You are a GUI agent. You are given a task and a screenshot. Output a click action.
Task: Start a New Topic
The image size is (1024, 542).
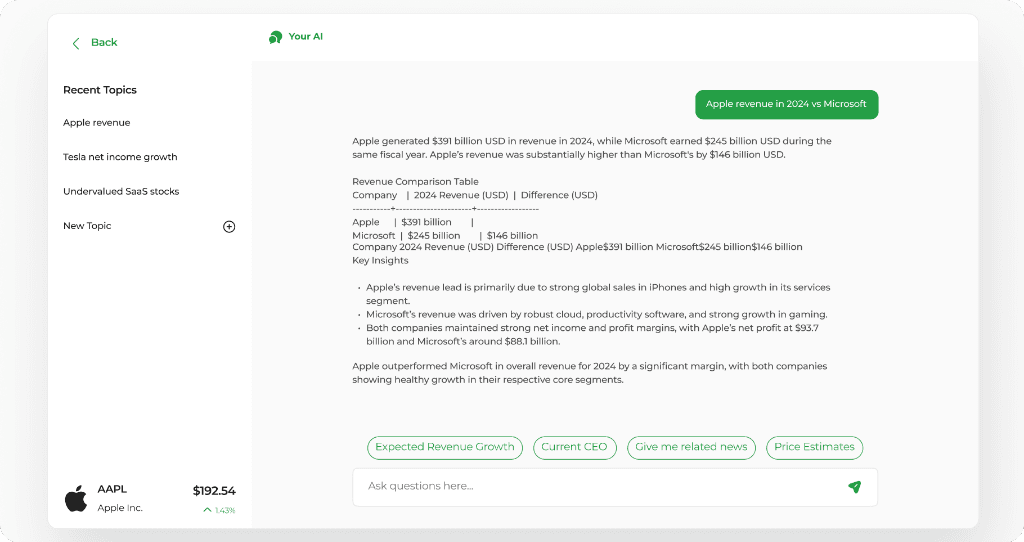[87, 226]
